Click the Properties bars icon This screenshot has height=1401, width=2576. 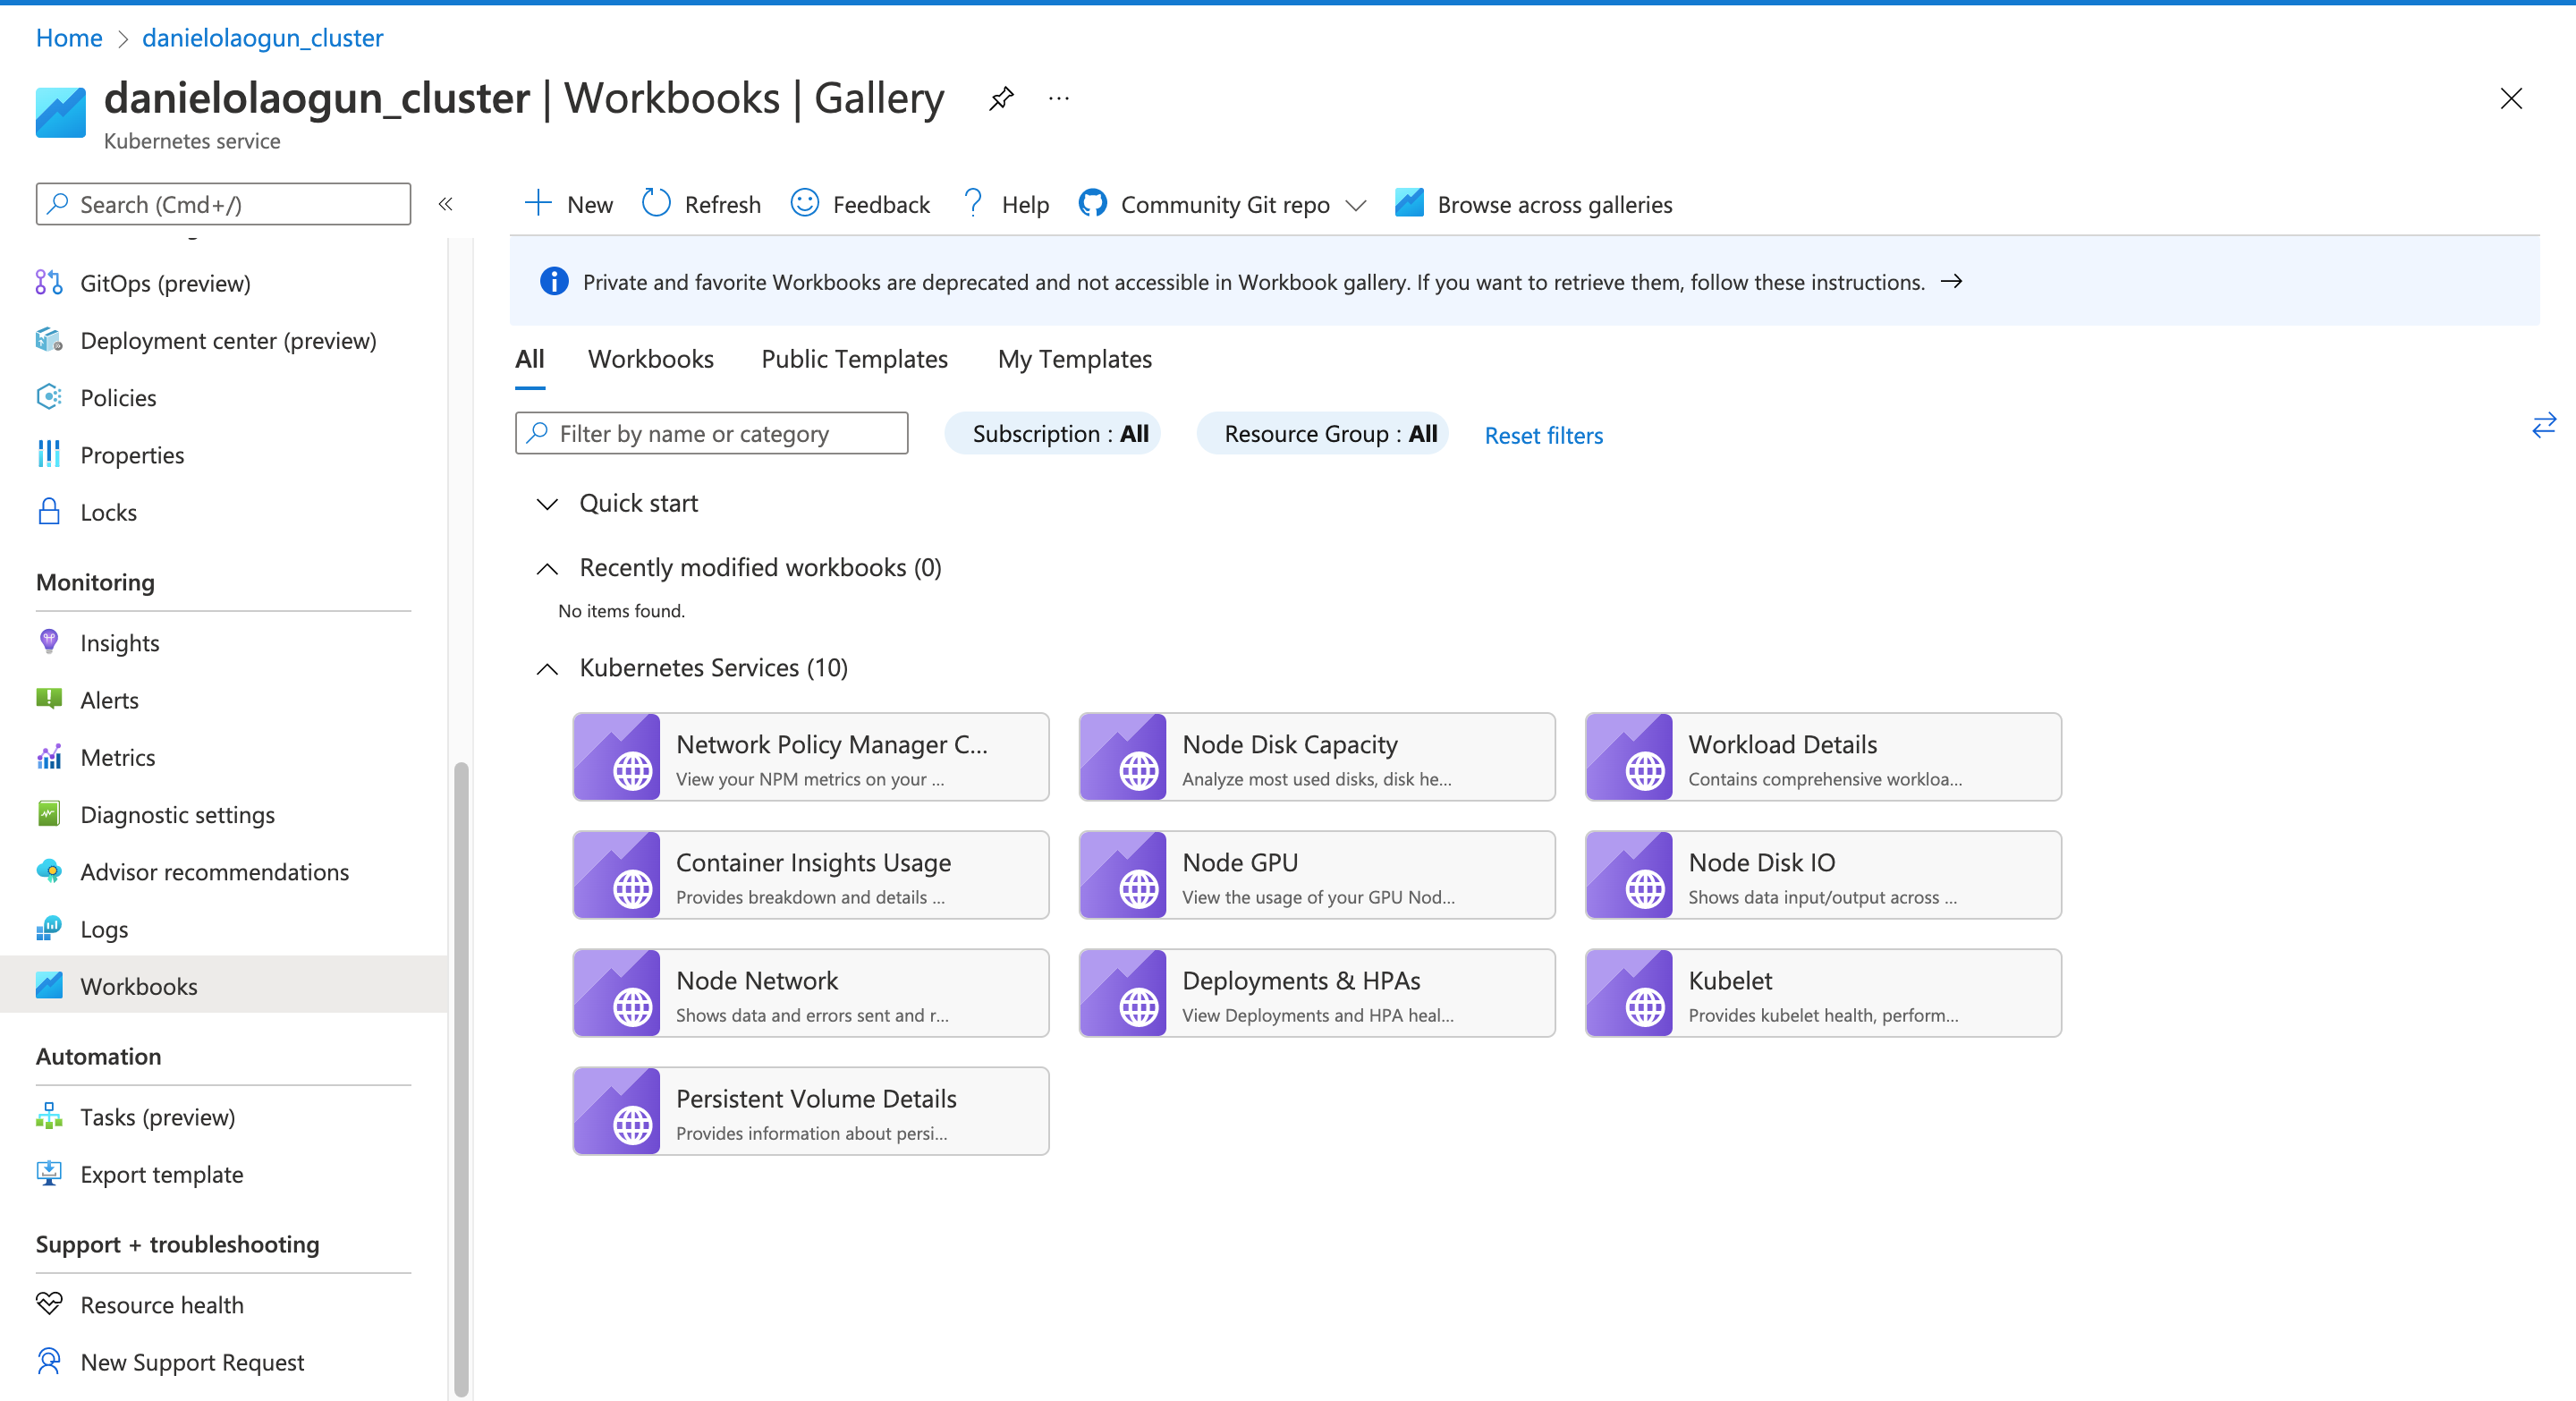pos(49,454)
